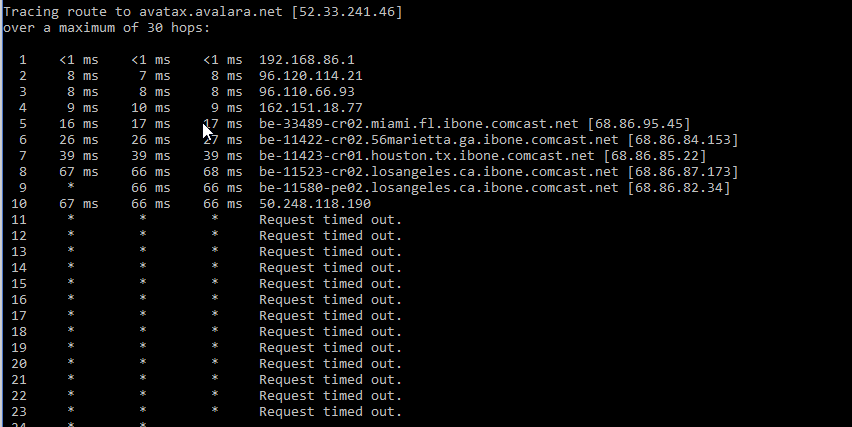Click hop 20 "Request timed out." line
The width and height of the screenshot is (852, 427).
point(330,363)
